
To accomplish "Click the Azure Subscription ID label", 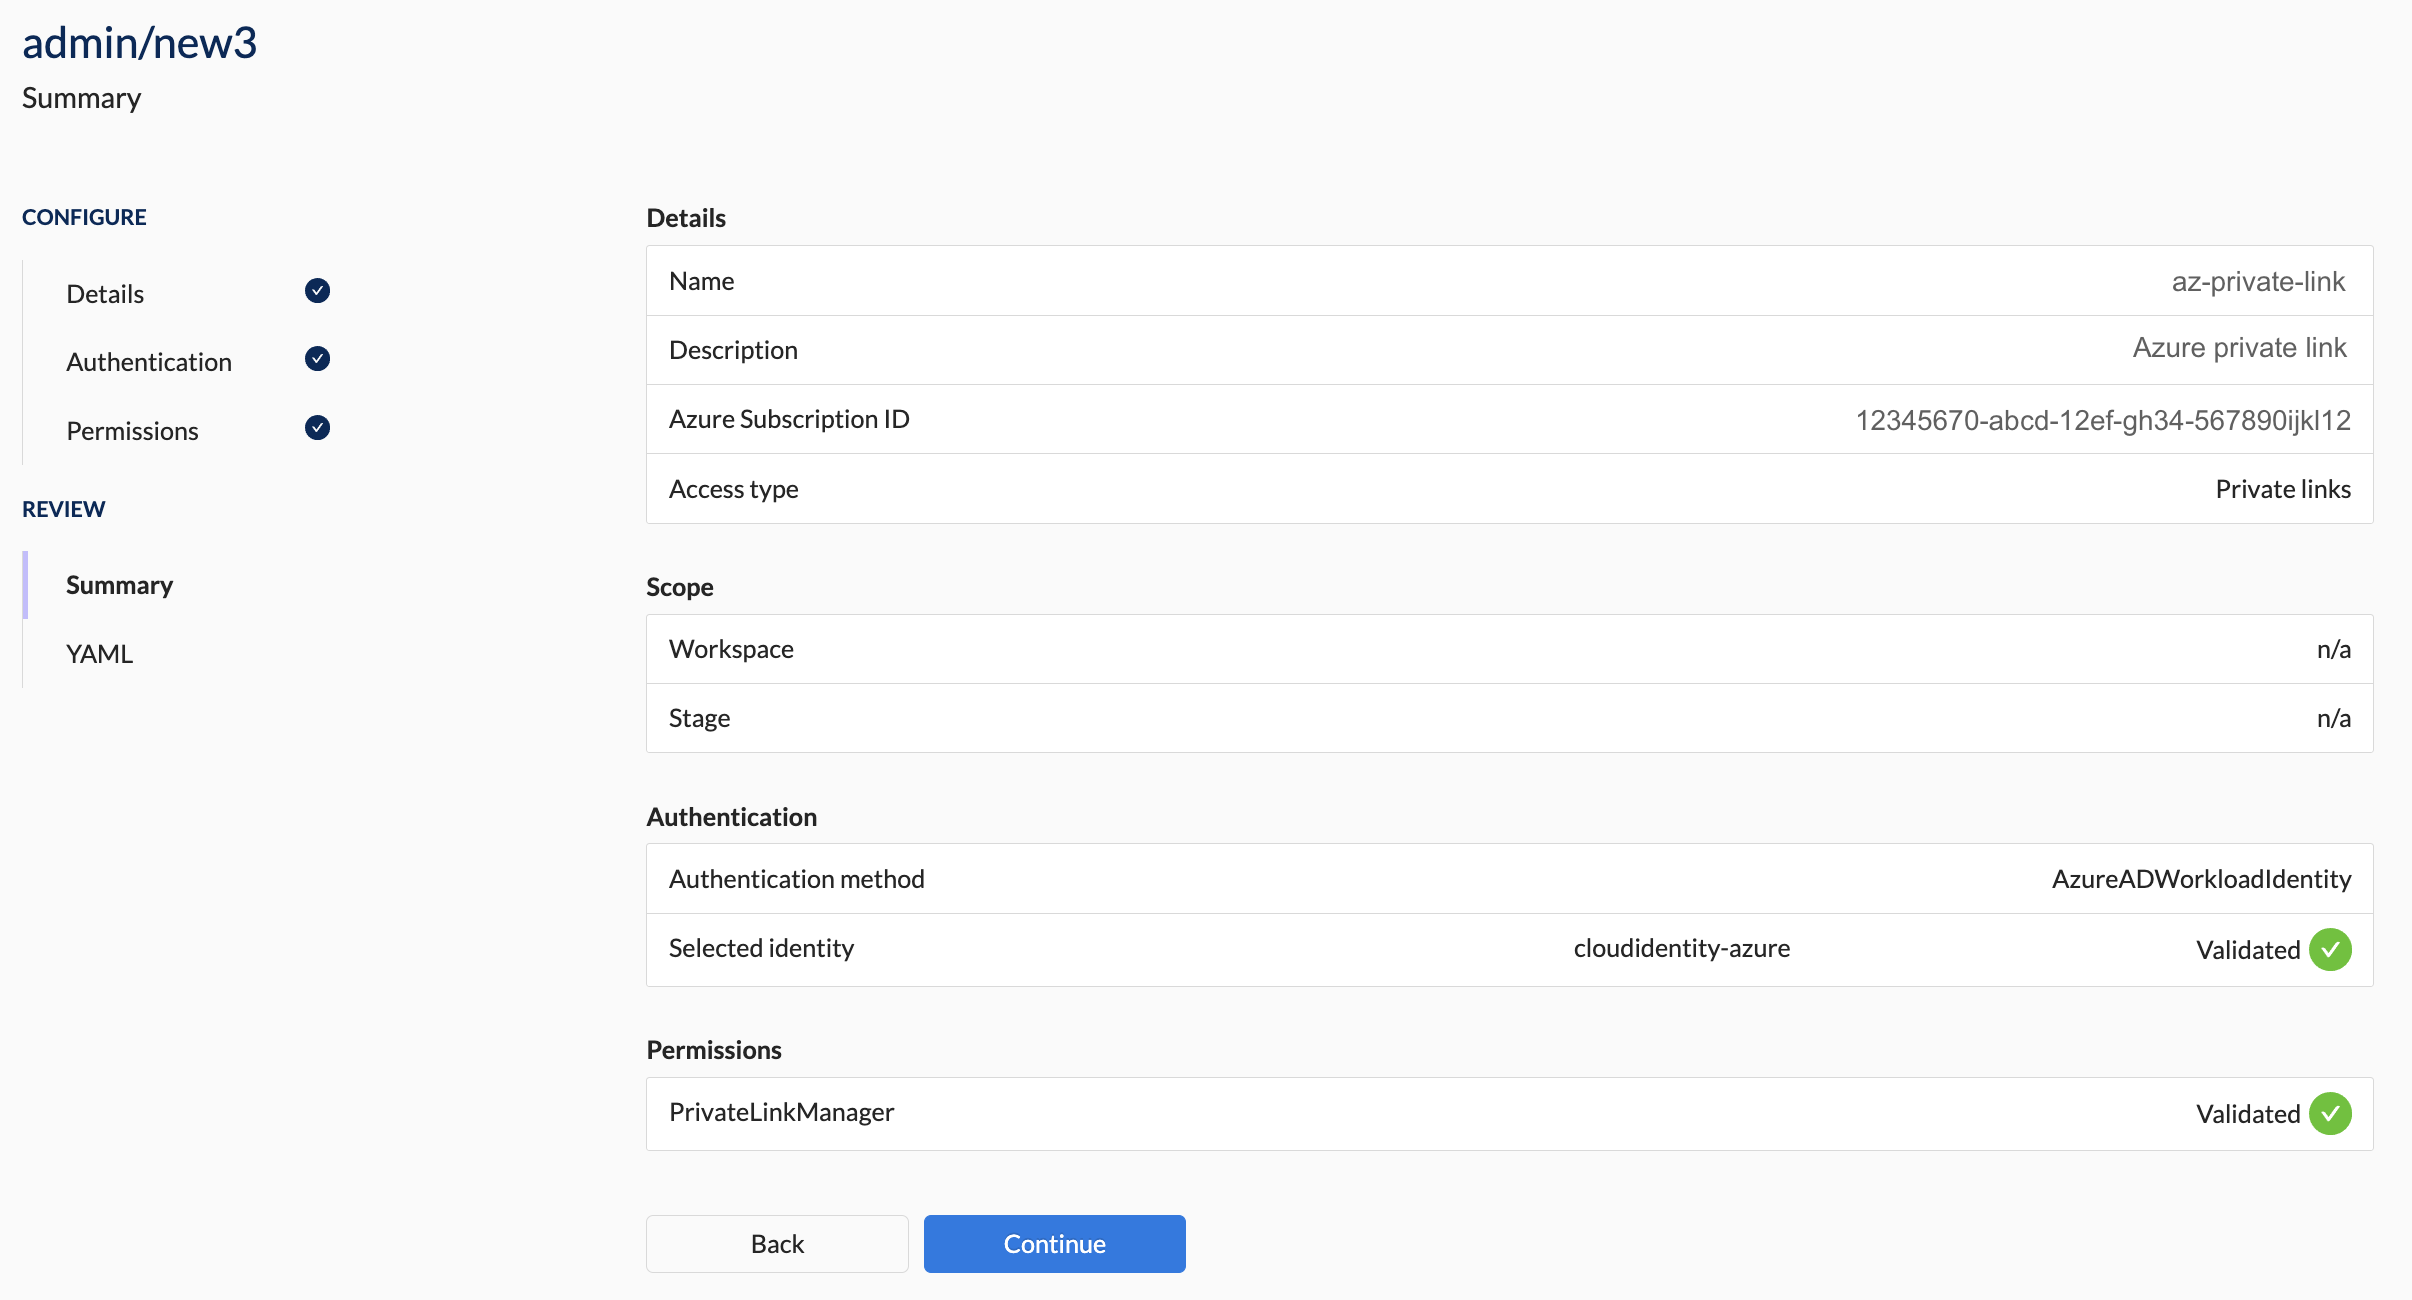I will [789, 419].
